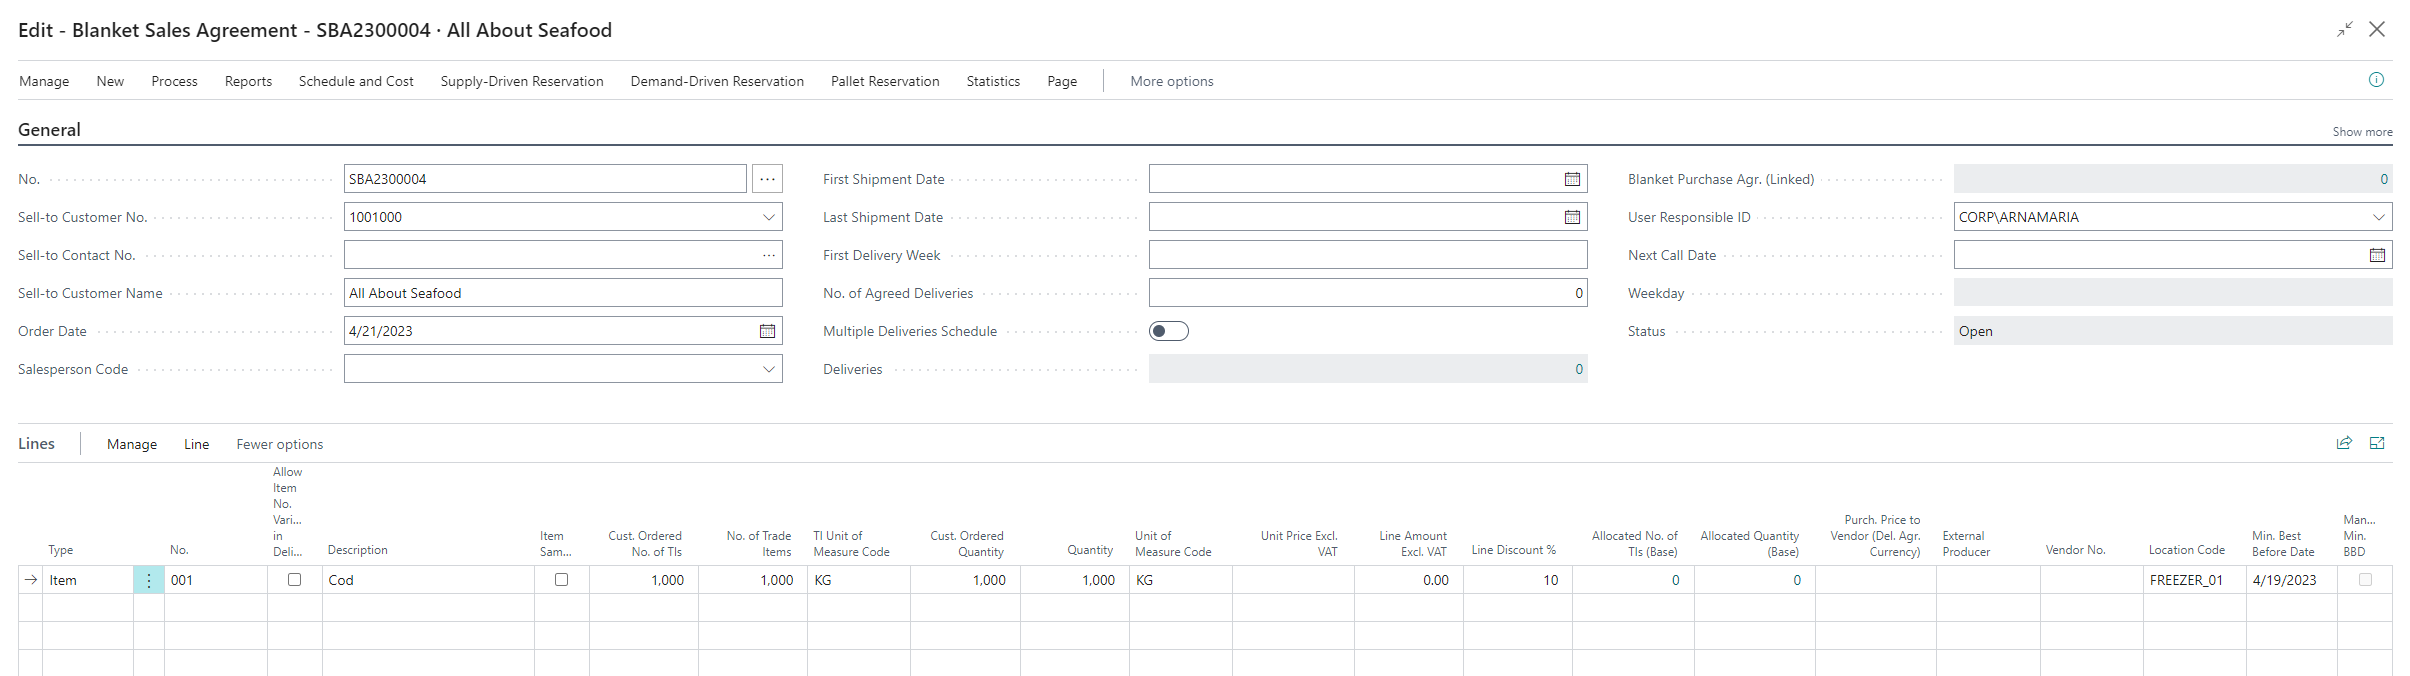Click the info icon on action bar

(2376, 80)
